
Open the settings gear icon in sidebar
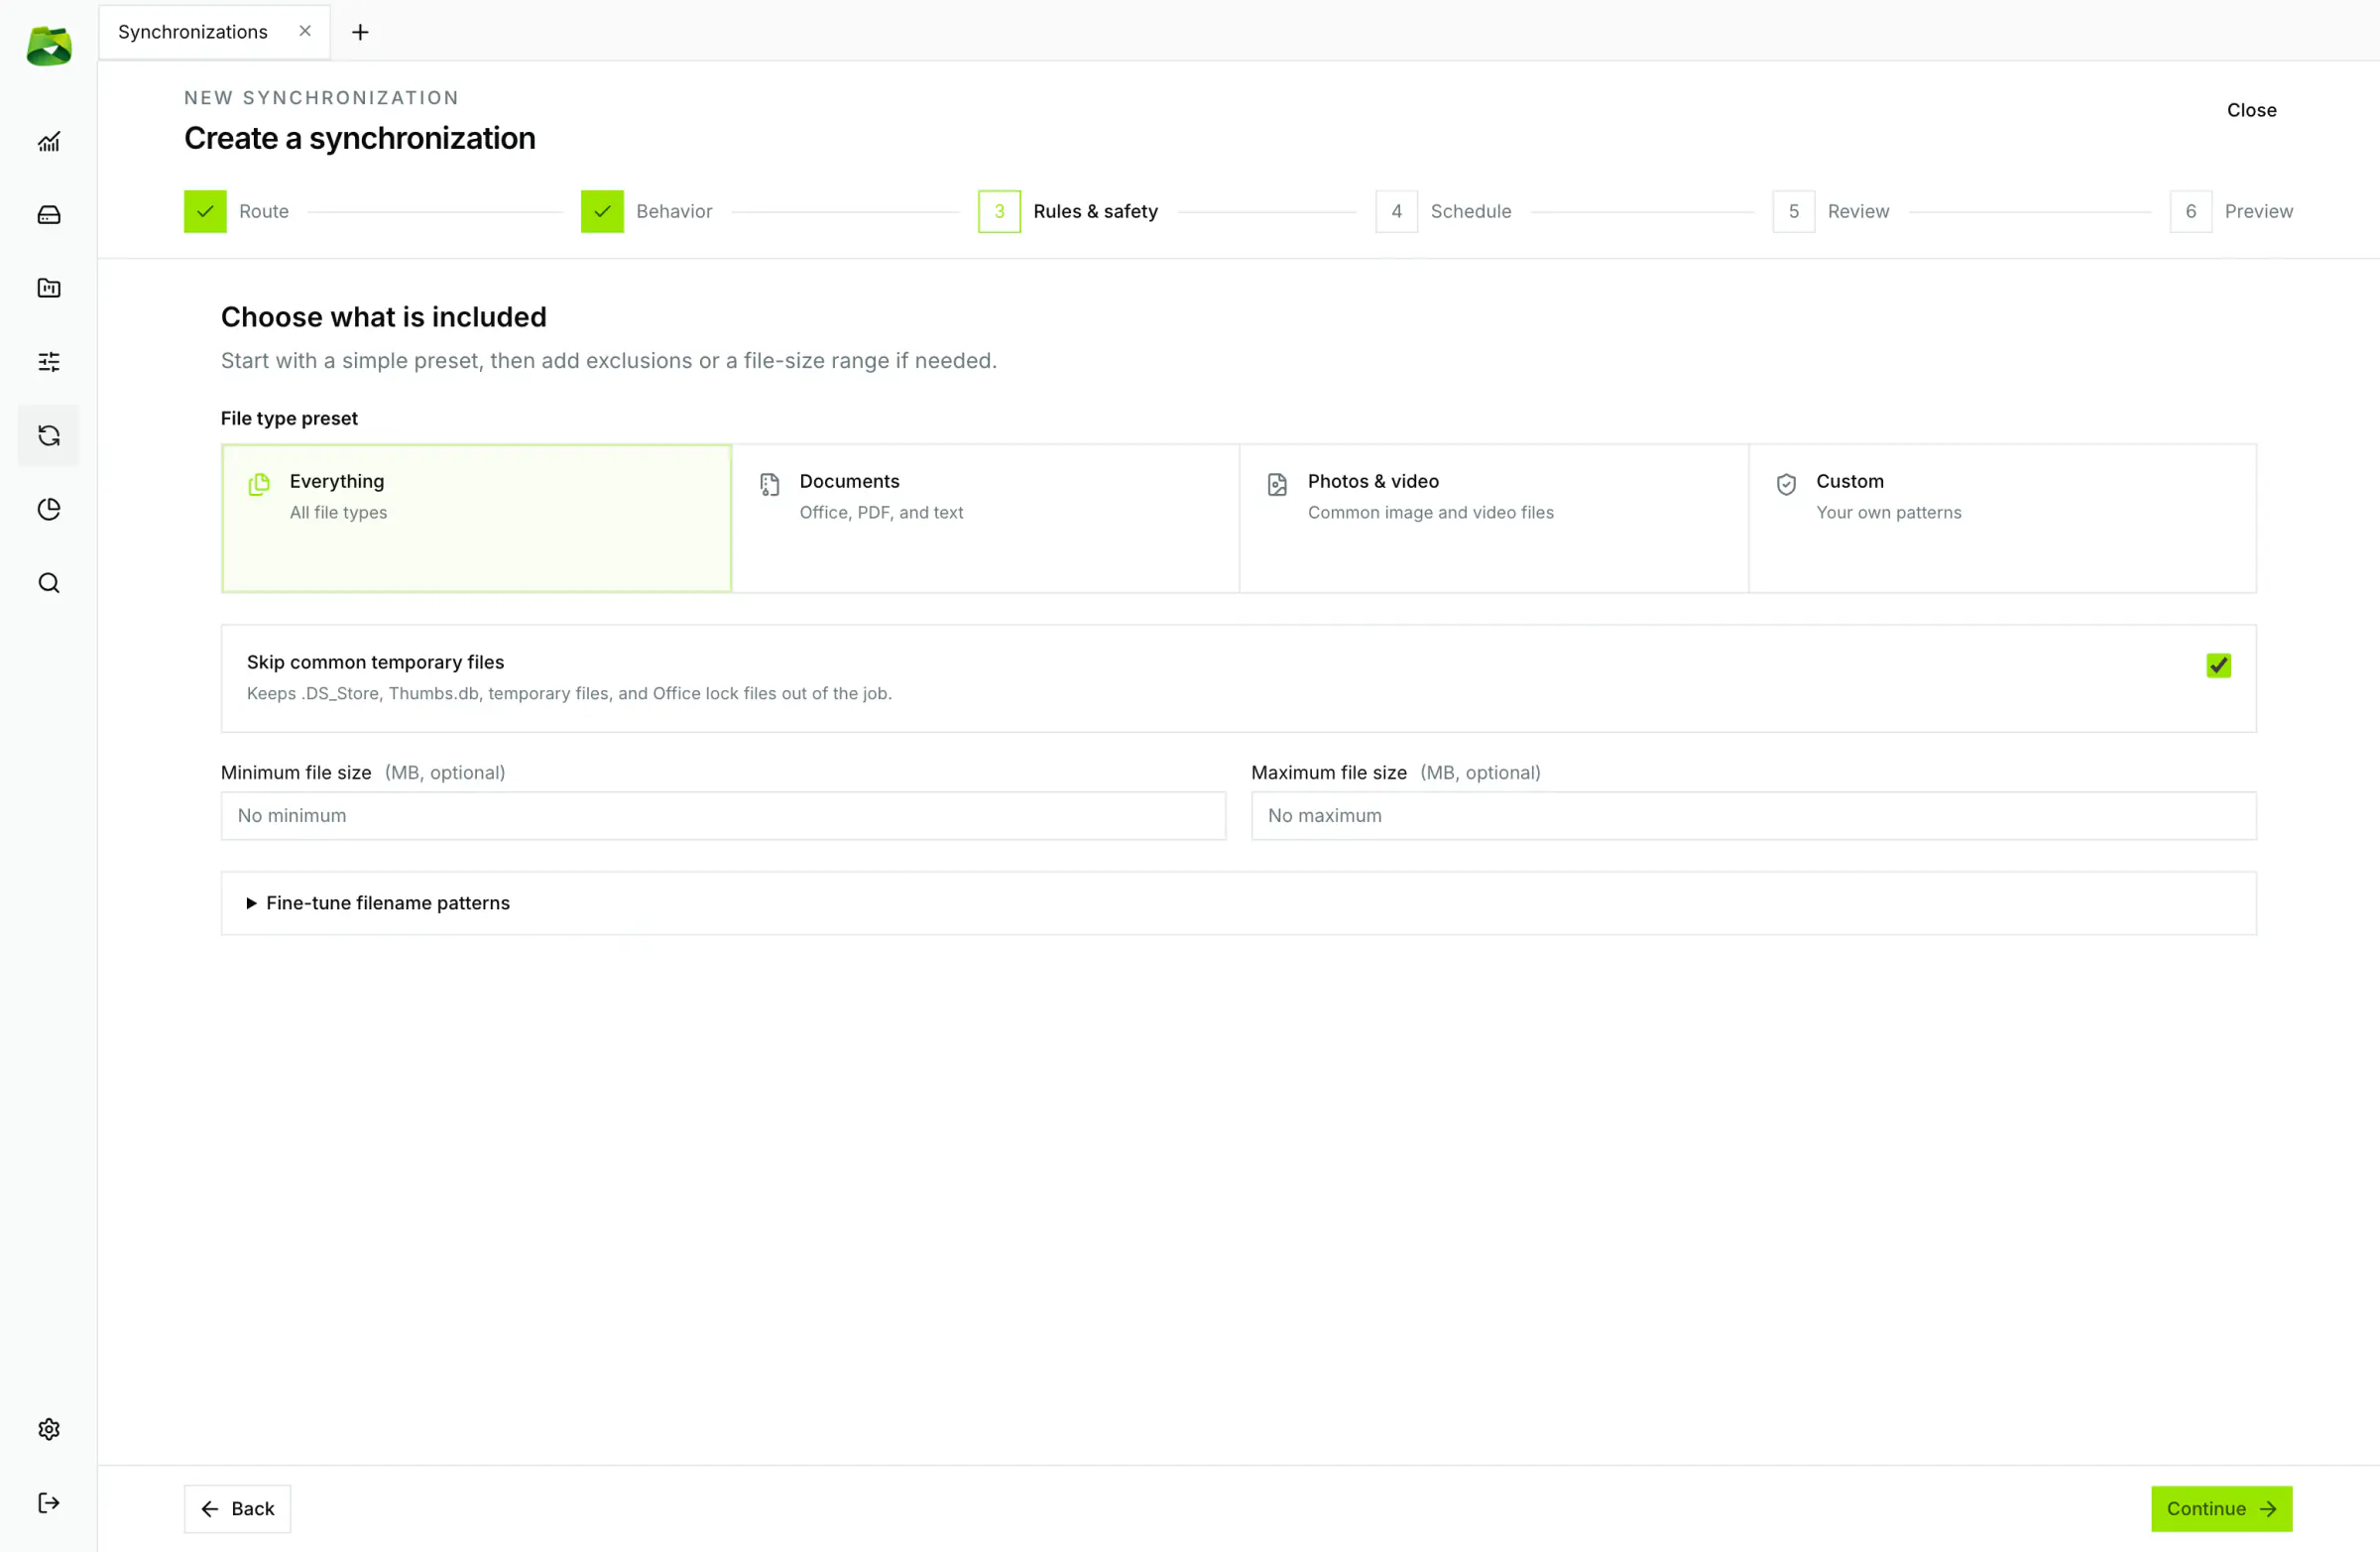point(48,1429)
